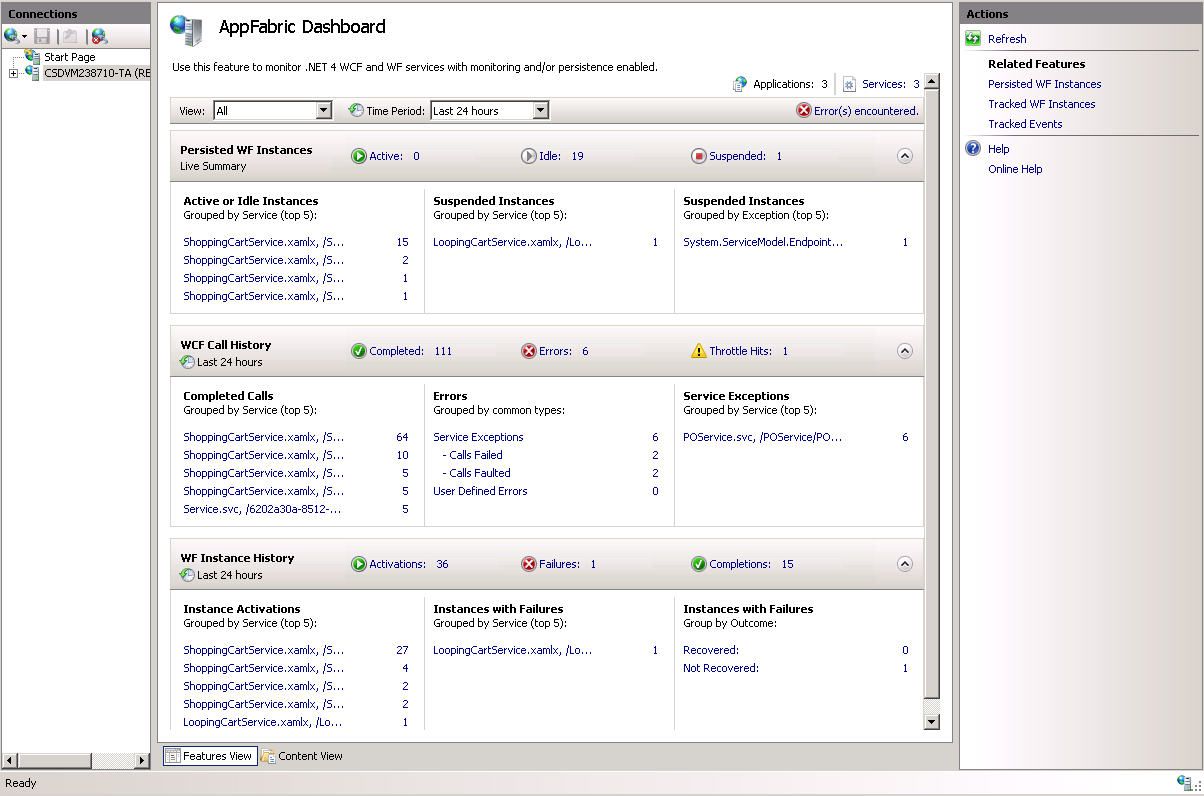Viewport: 1204px width, 796px height.
Task: Open Tracked Events related feature
Action: (x=1025, y=124)
